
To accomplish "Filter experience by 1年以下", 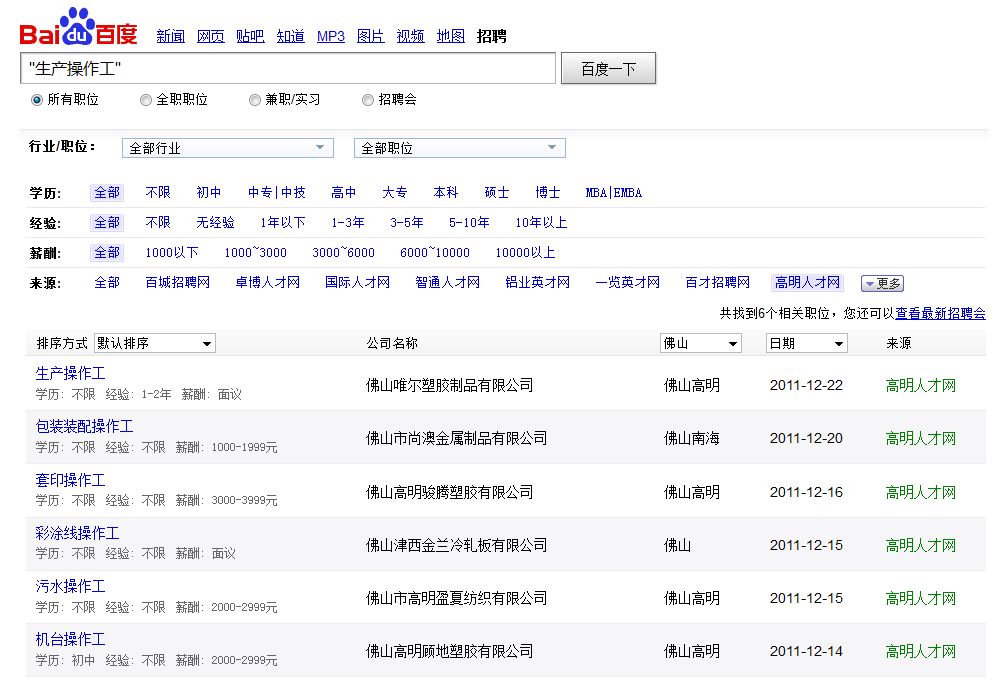I will [x=283, y=223].
